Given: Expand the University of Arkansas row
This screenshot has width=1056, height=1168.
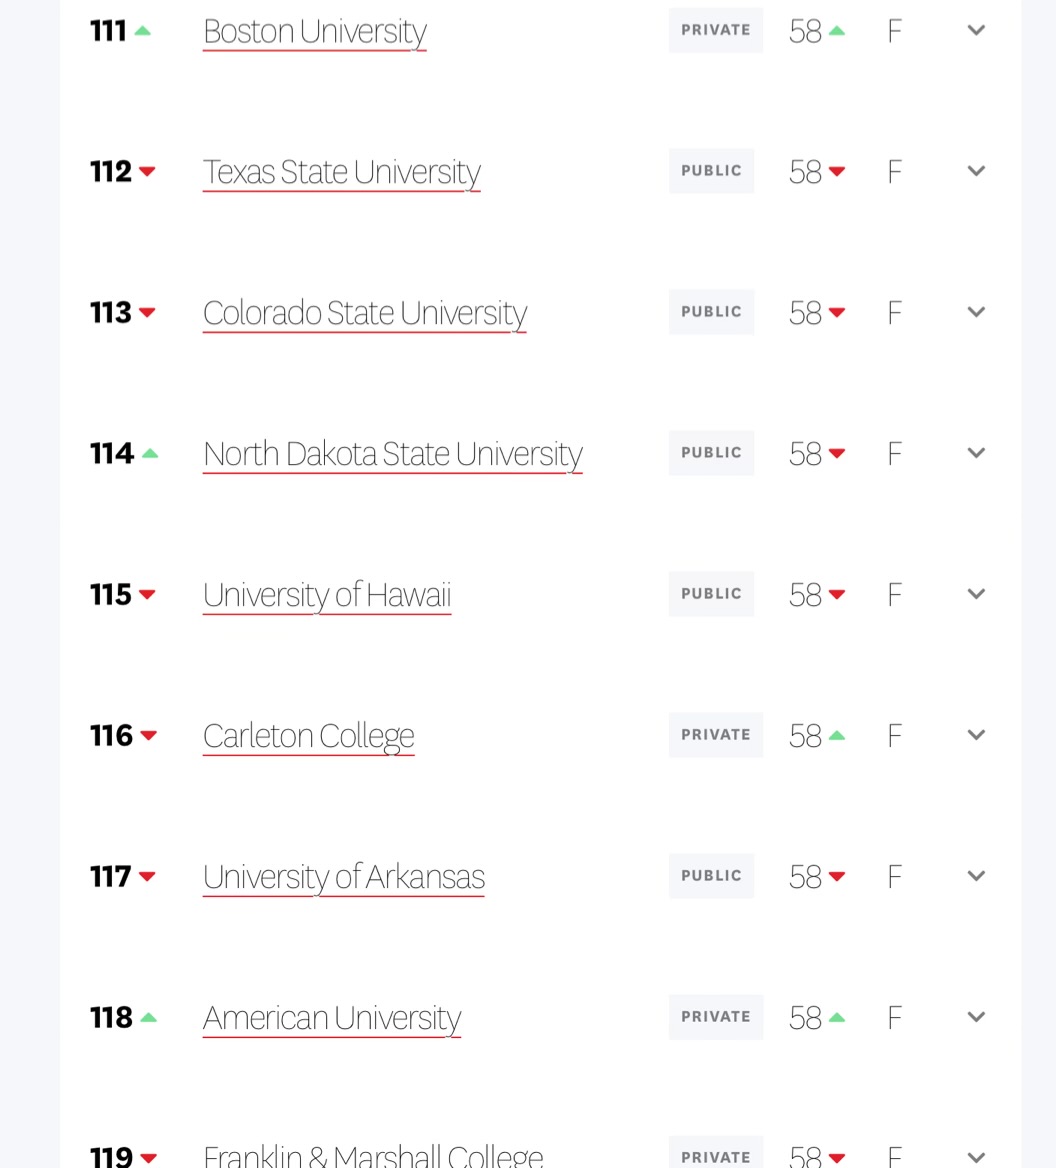Looking at the screenshot, I should [976, 876].
